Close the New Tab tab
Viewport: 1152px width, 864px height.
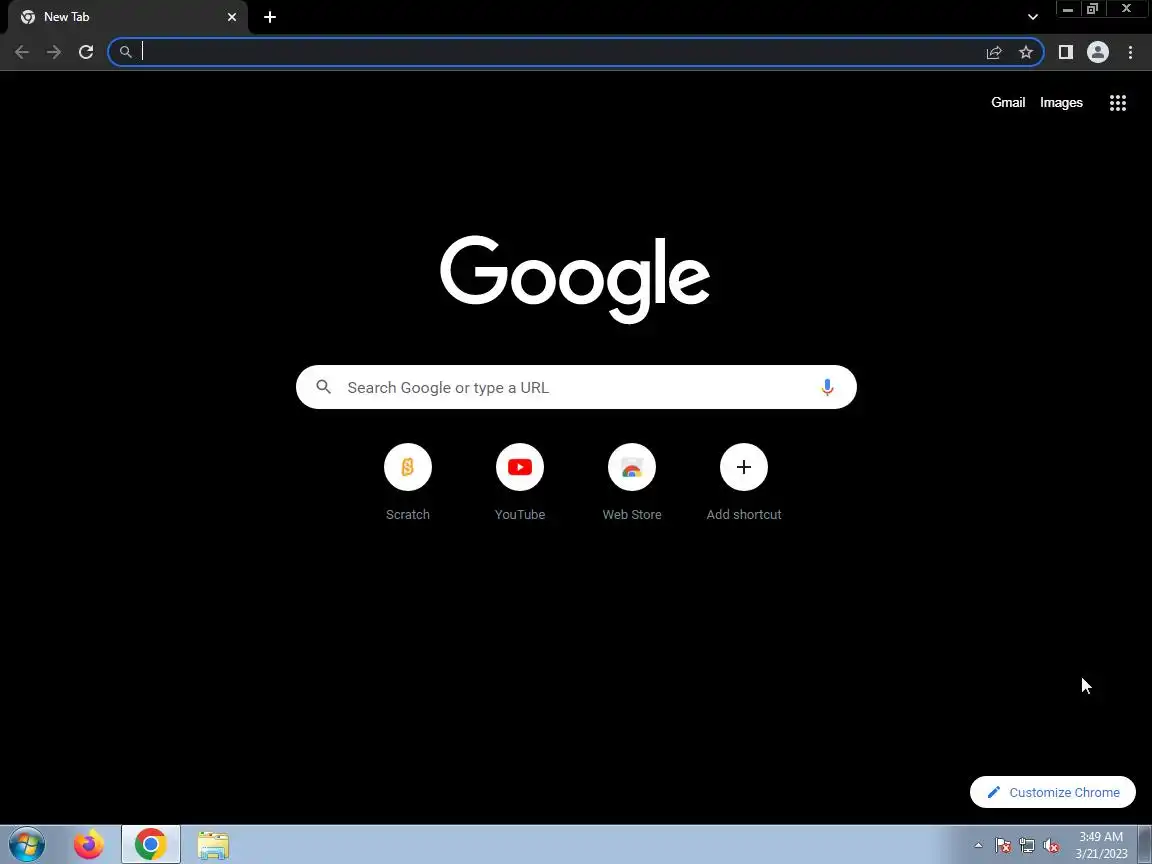(x=232, y=17)
